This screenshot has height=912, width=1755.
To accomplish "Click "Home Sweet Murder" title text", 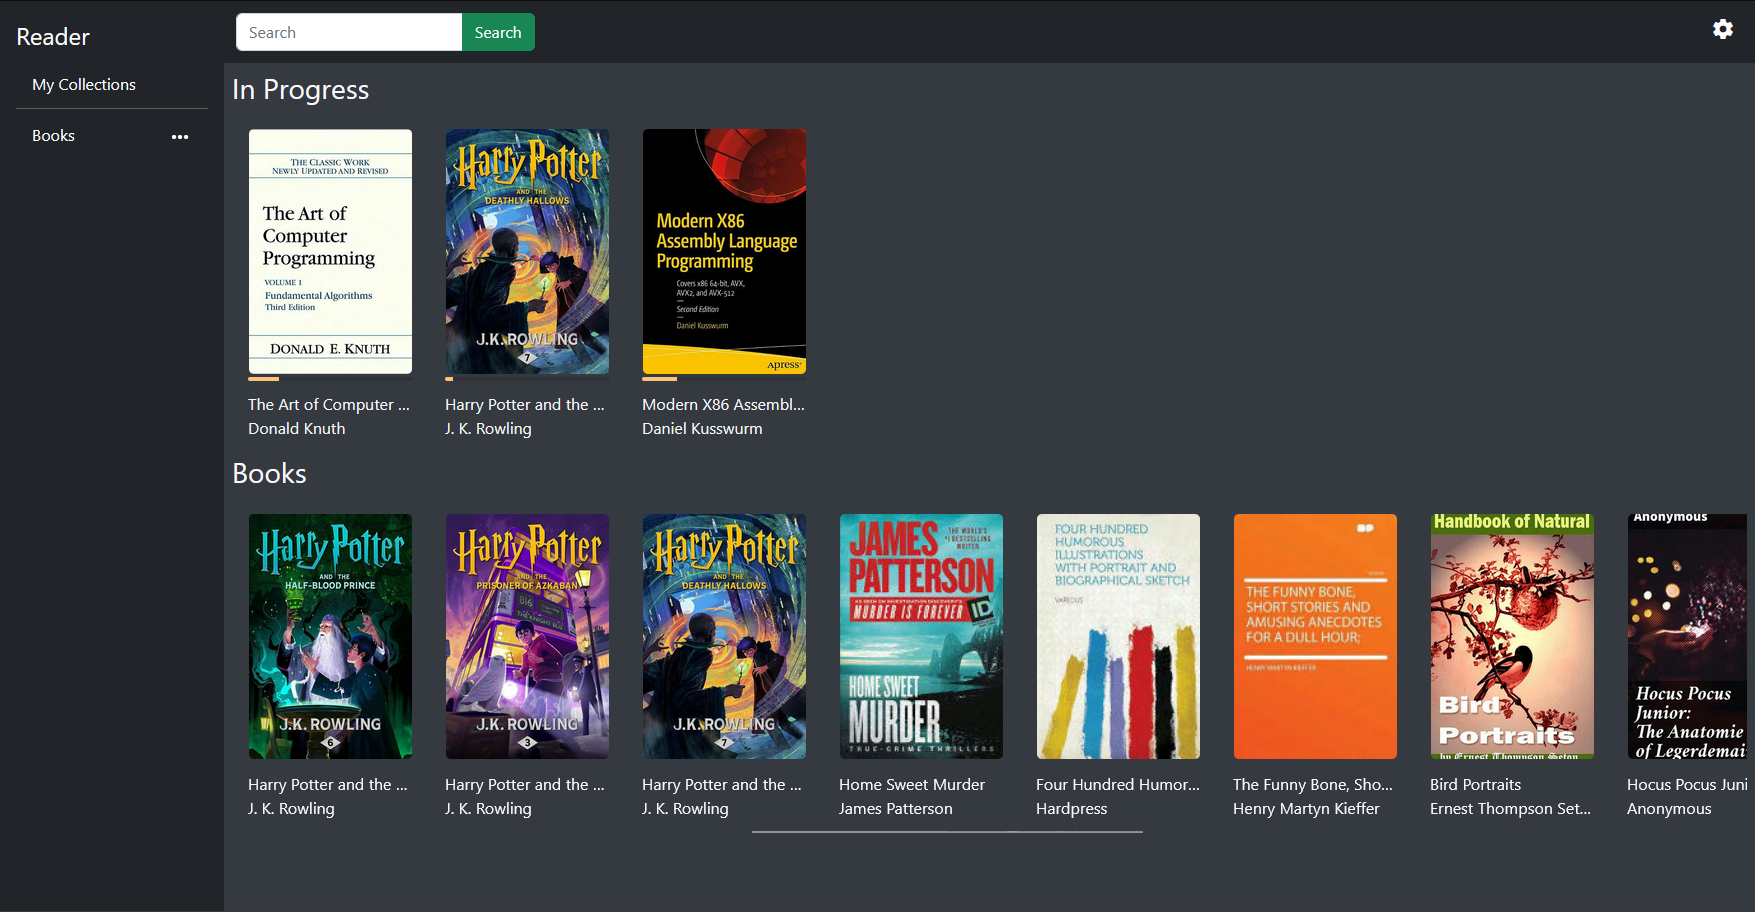I will [x=912, y=785].
